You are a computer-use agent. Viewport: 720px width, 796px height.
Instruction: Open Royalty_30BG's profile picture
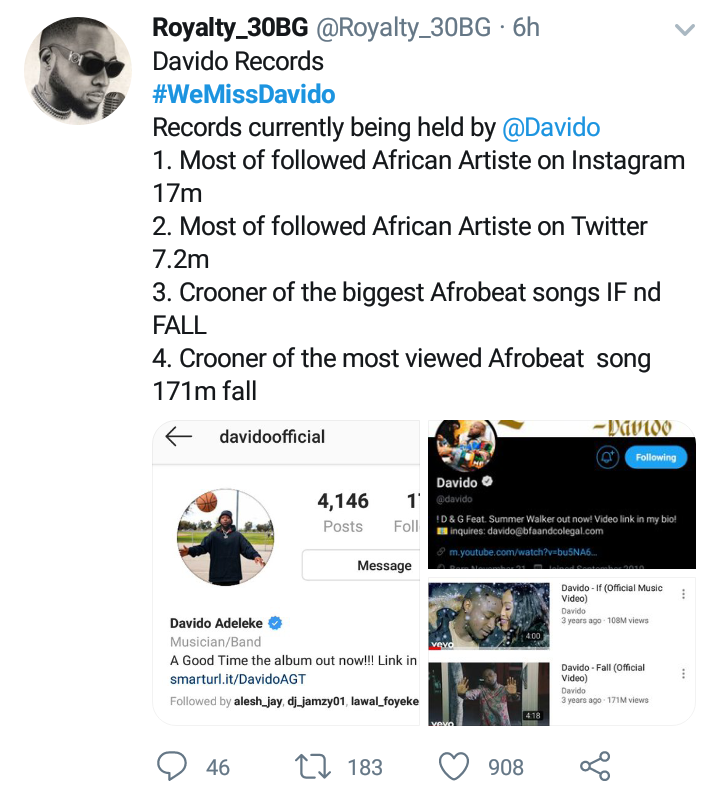[78, 70]
